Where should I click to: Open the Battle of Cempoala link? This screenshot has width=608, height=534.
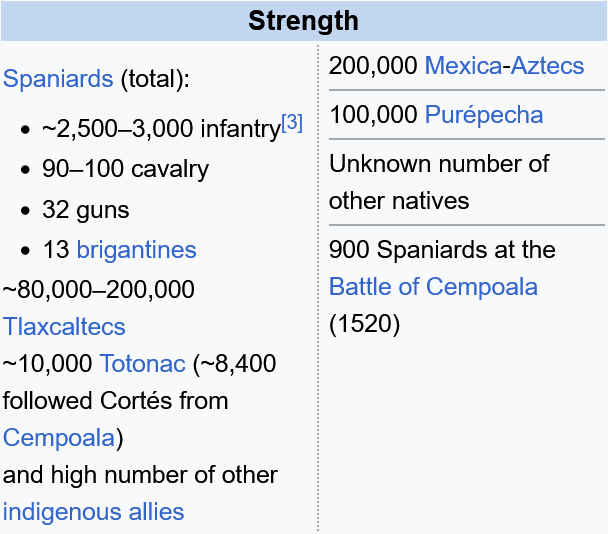433,287
